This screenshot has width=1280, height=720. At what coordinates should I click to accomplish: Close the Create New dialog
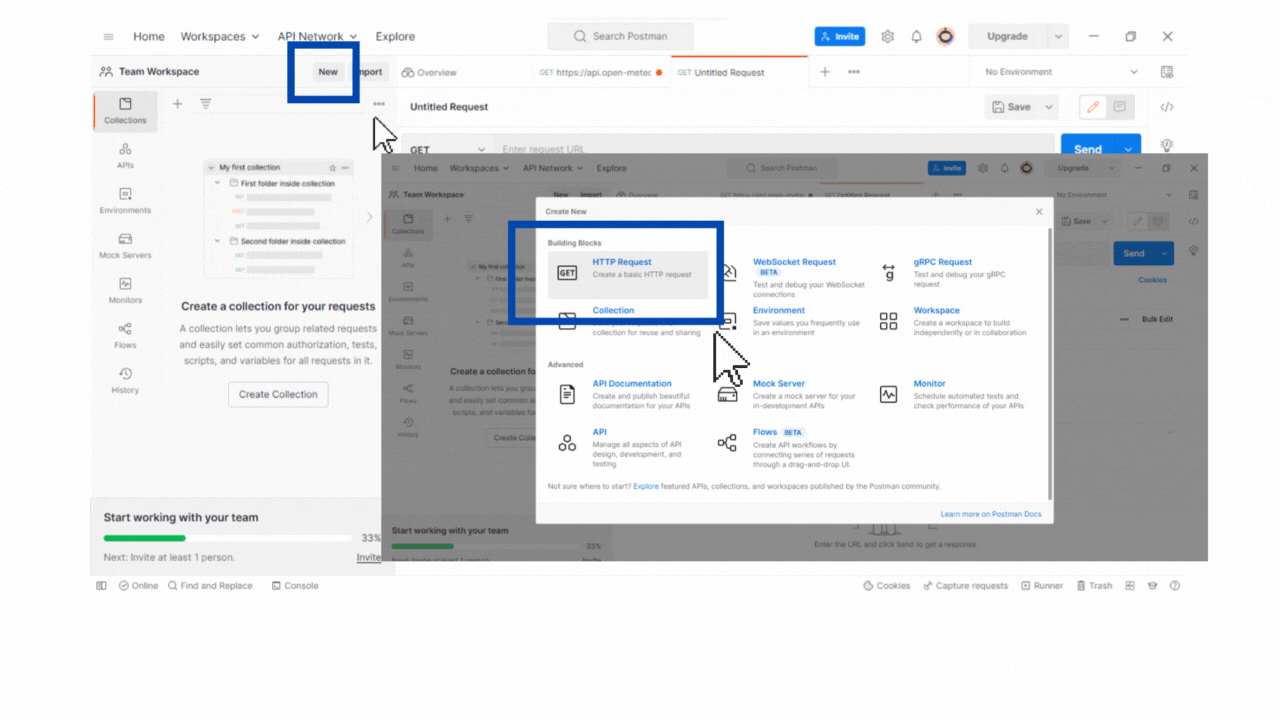pos(1038,212)
